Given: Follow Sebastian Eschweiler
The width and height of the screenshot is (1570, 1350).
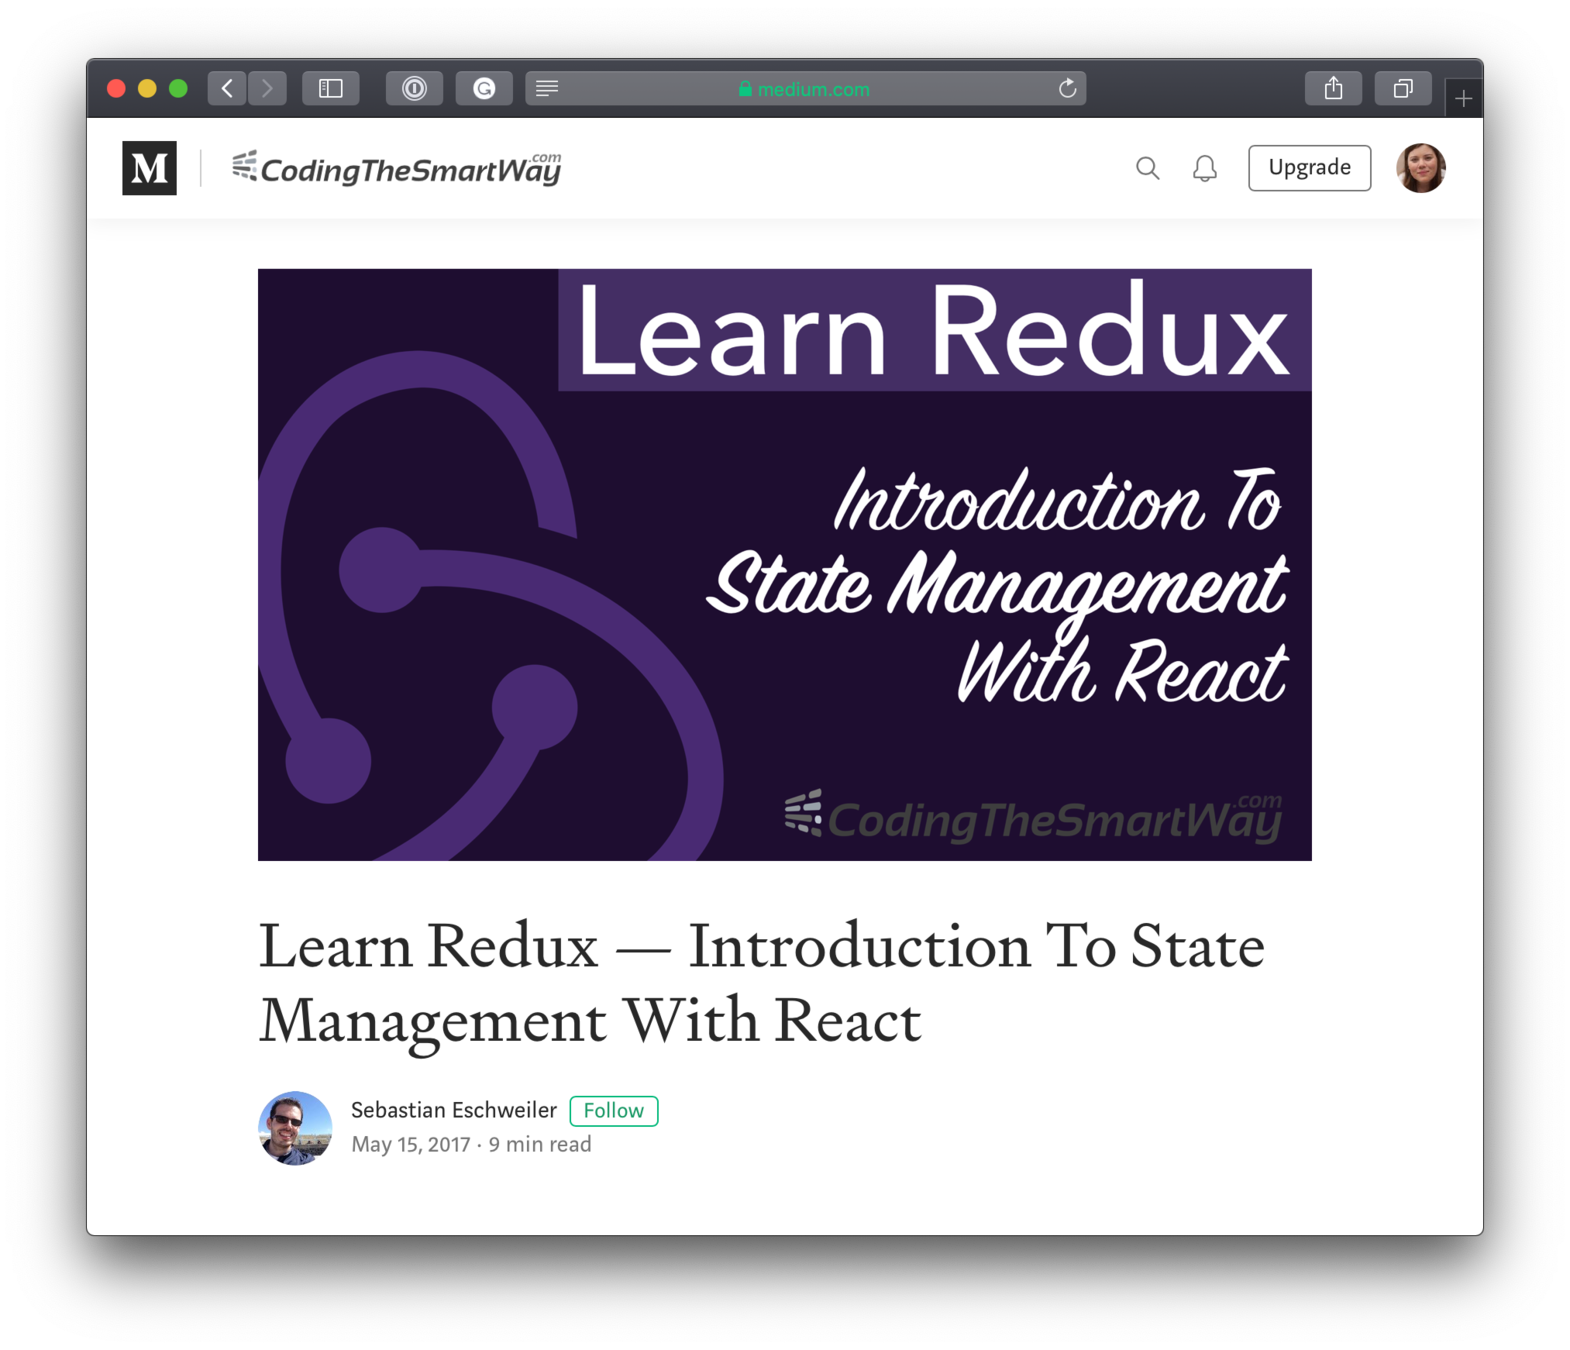Looking at the screenshot, I should [x=614, y=1111].
